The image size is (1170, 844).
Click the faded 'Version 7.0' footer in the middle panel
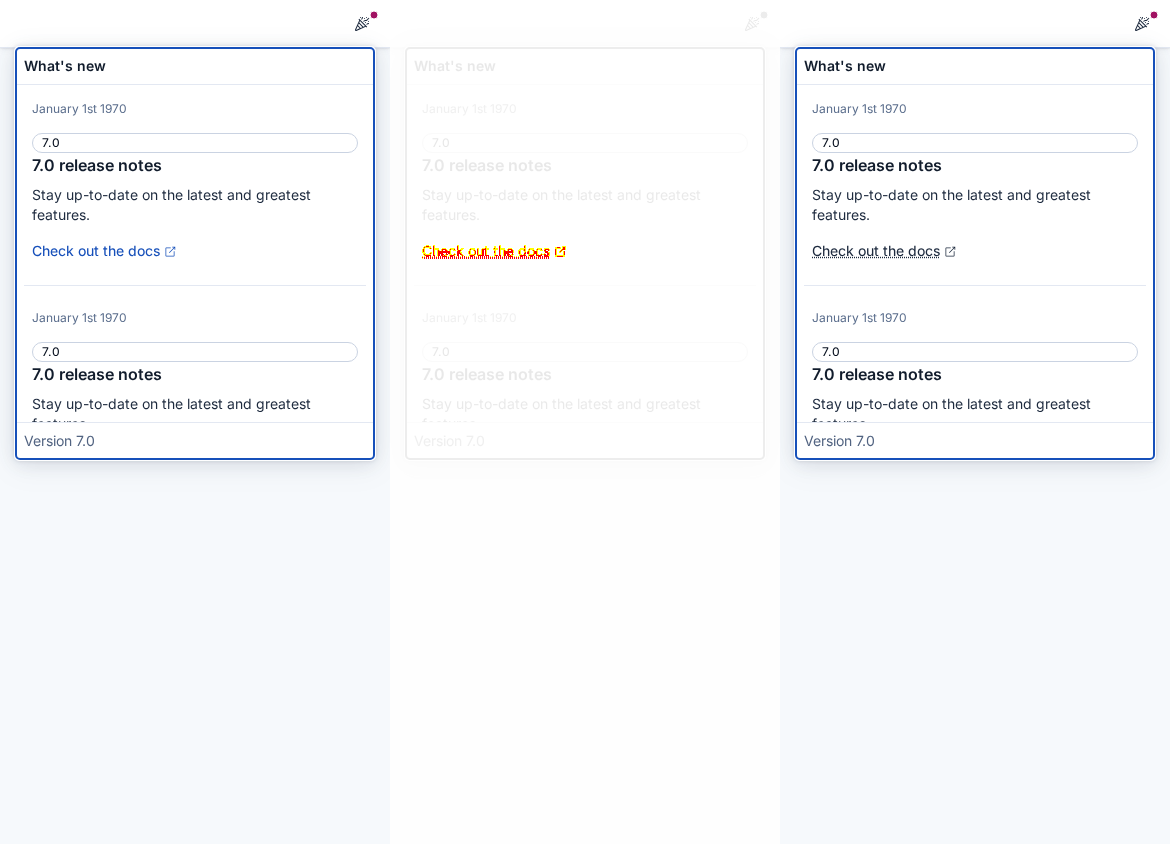[449, 441]
